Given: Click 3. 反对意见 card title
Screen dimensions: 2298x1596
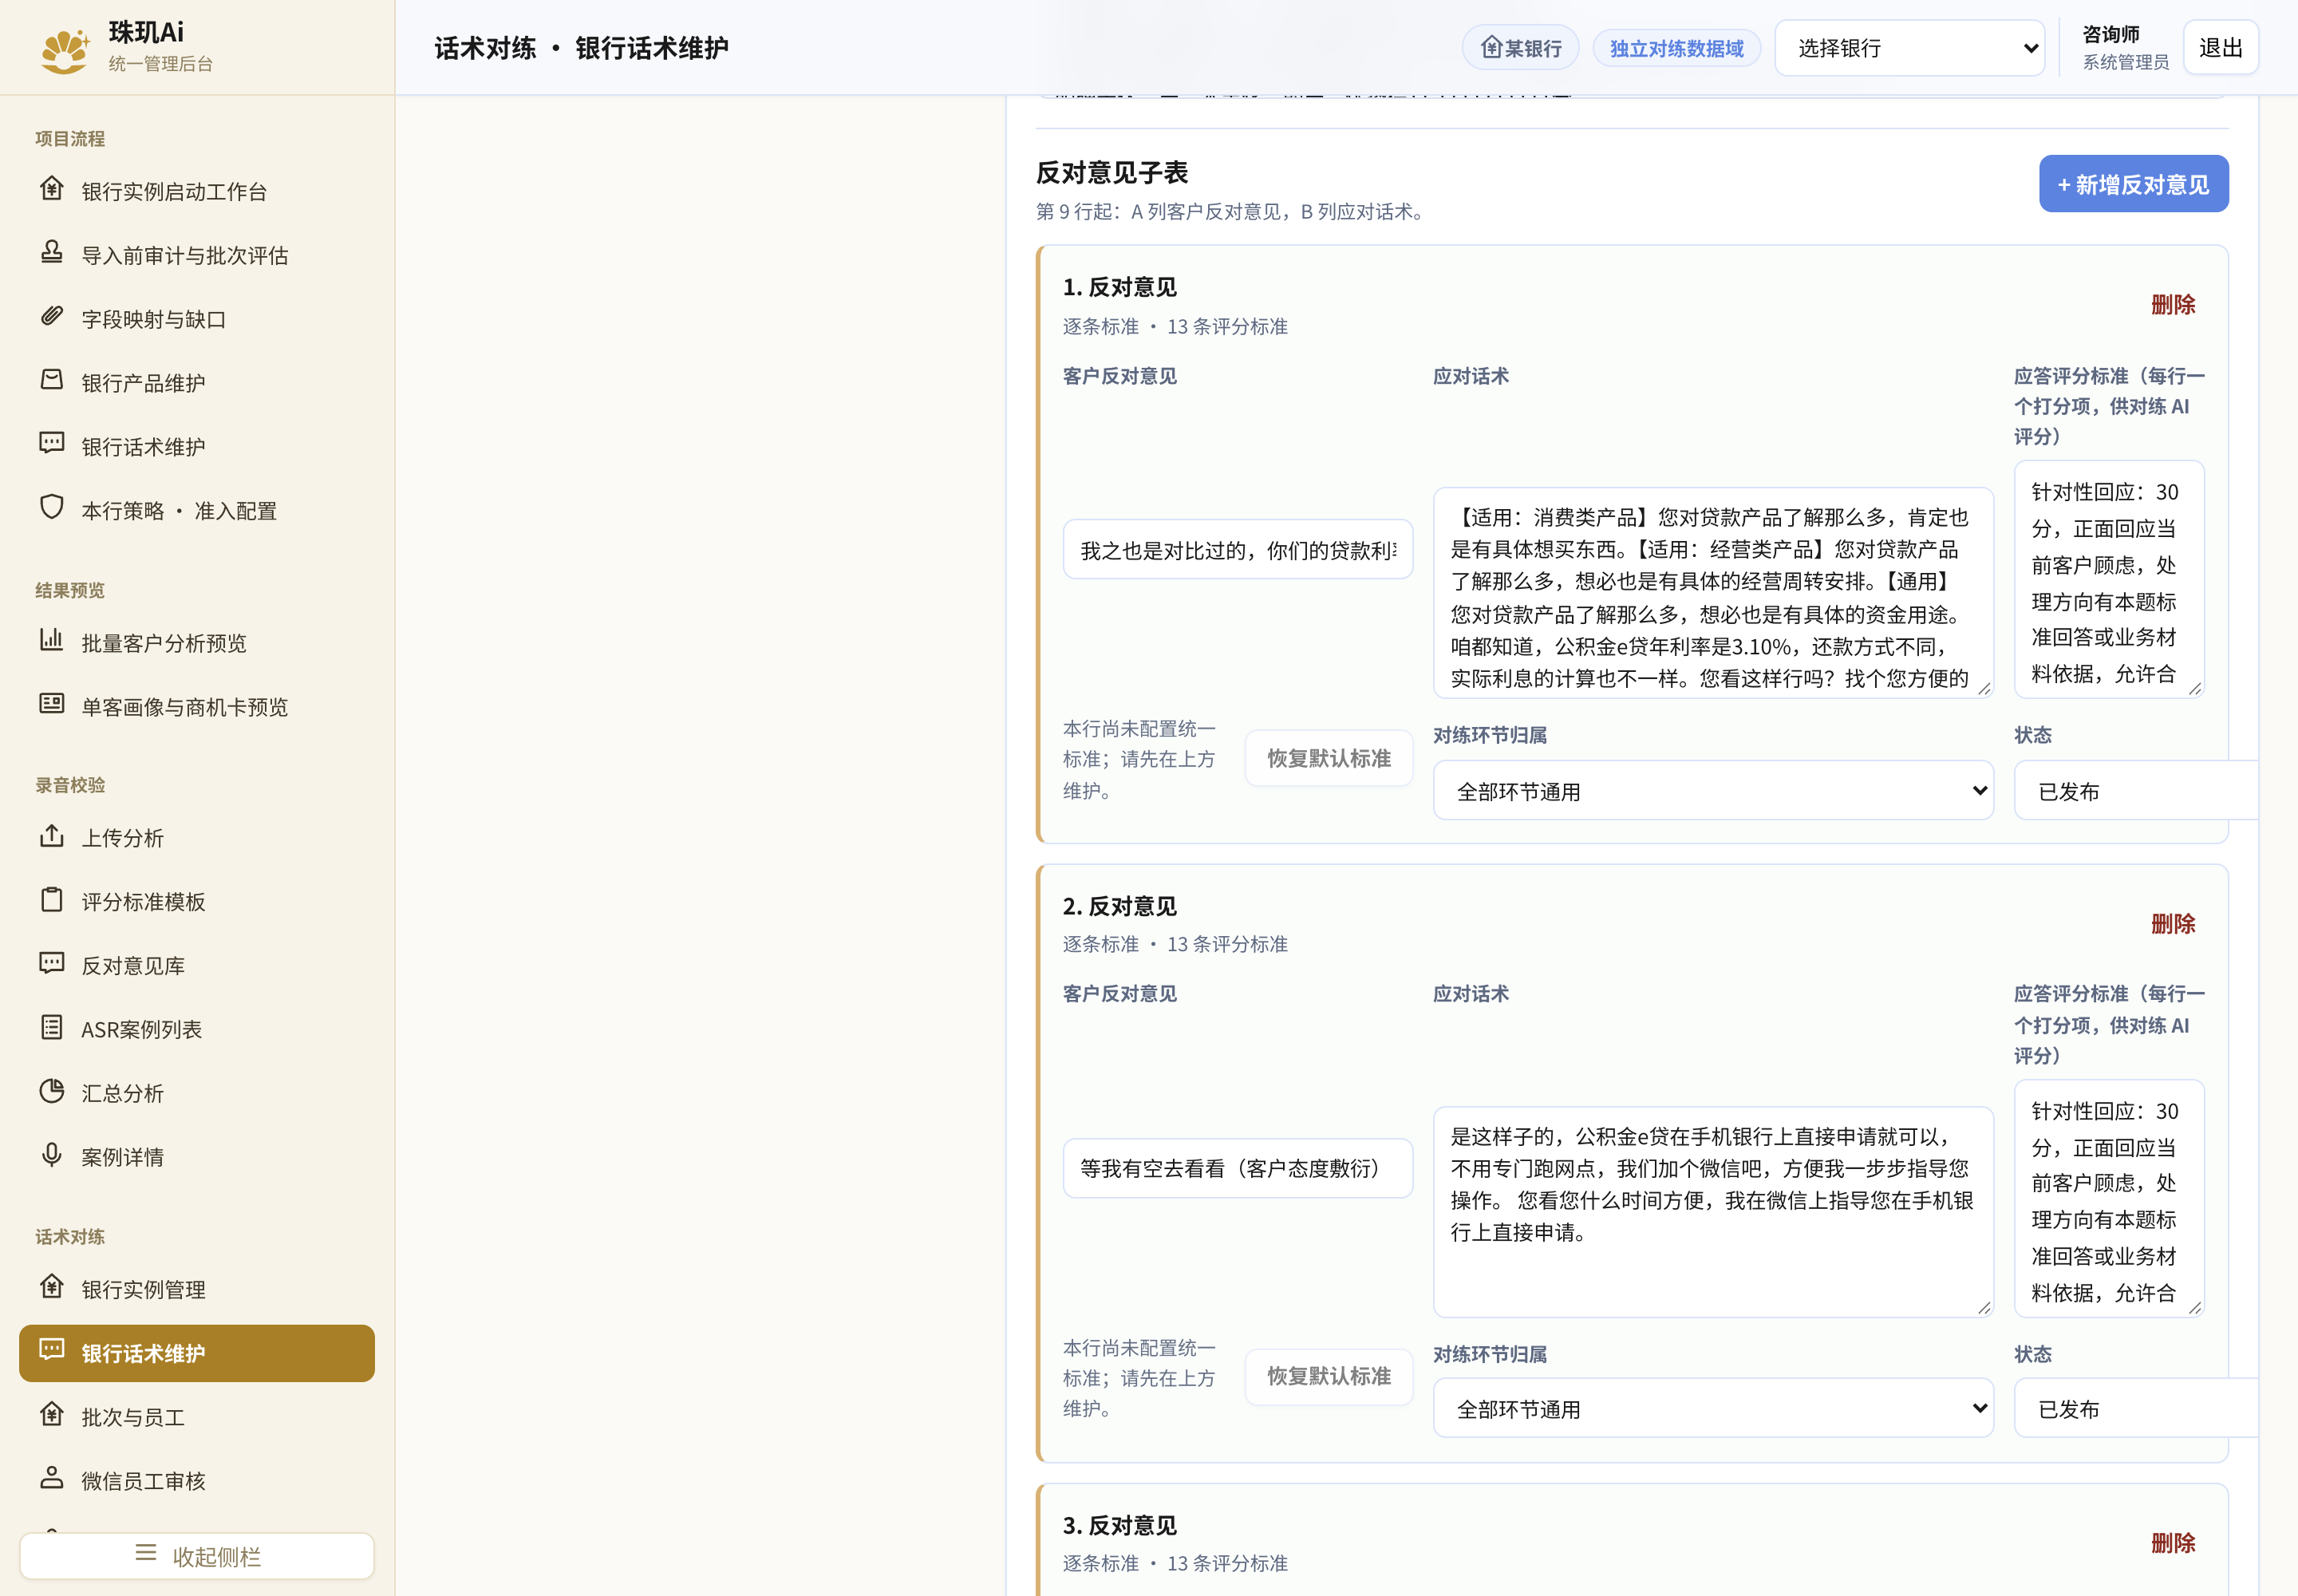Looking at the screenshot, I should (1119, 1525).
